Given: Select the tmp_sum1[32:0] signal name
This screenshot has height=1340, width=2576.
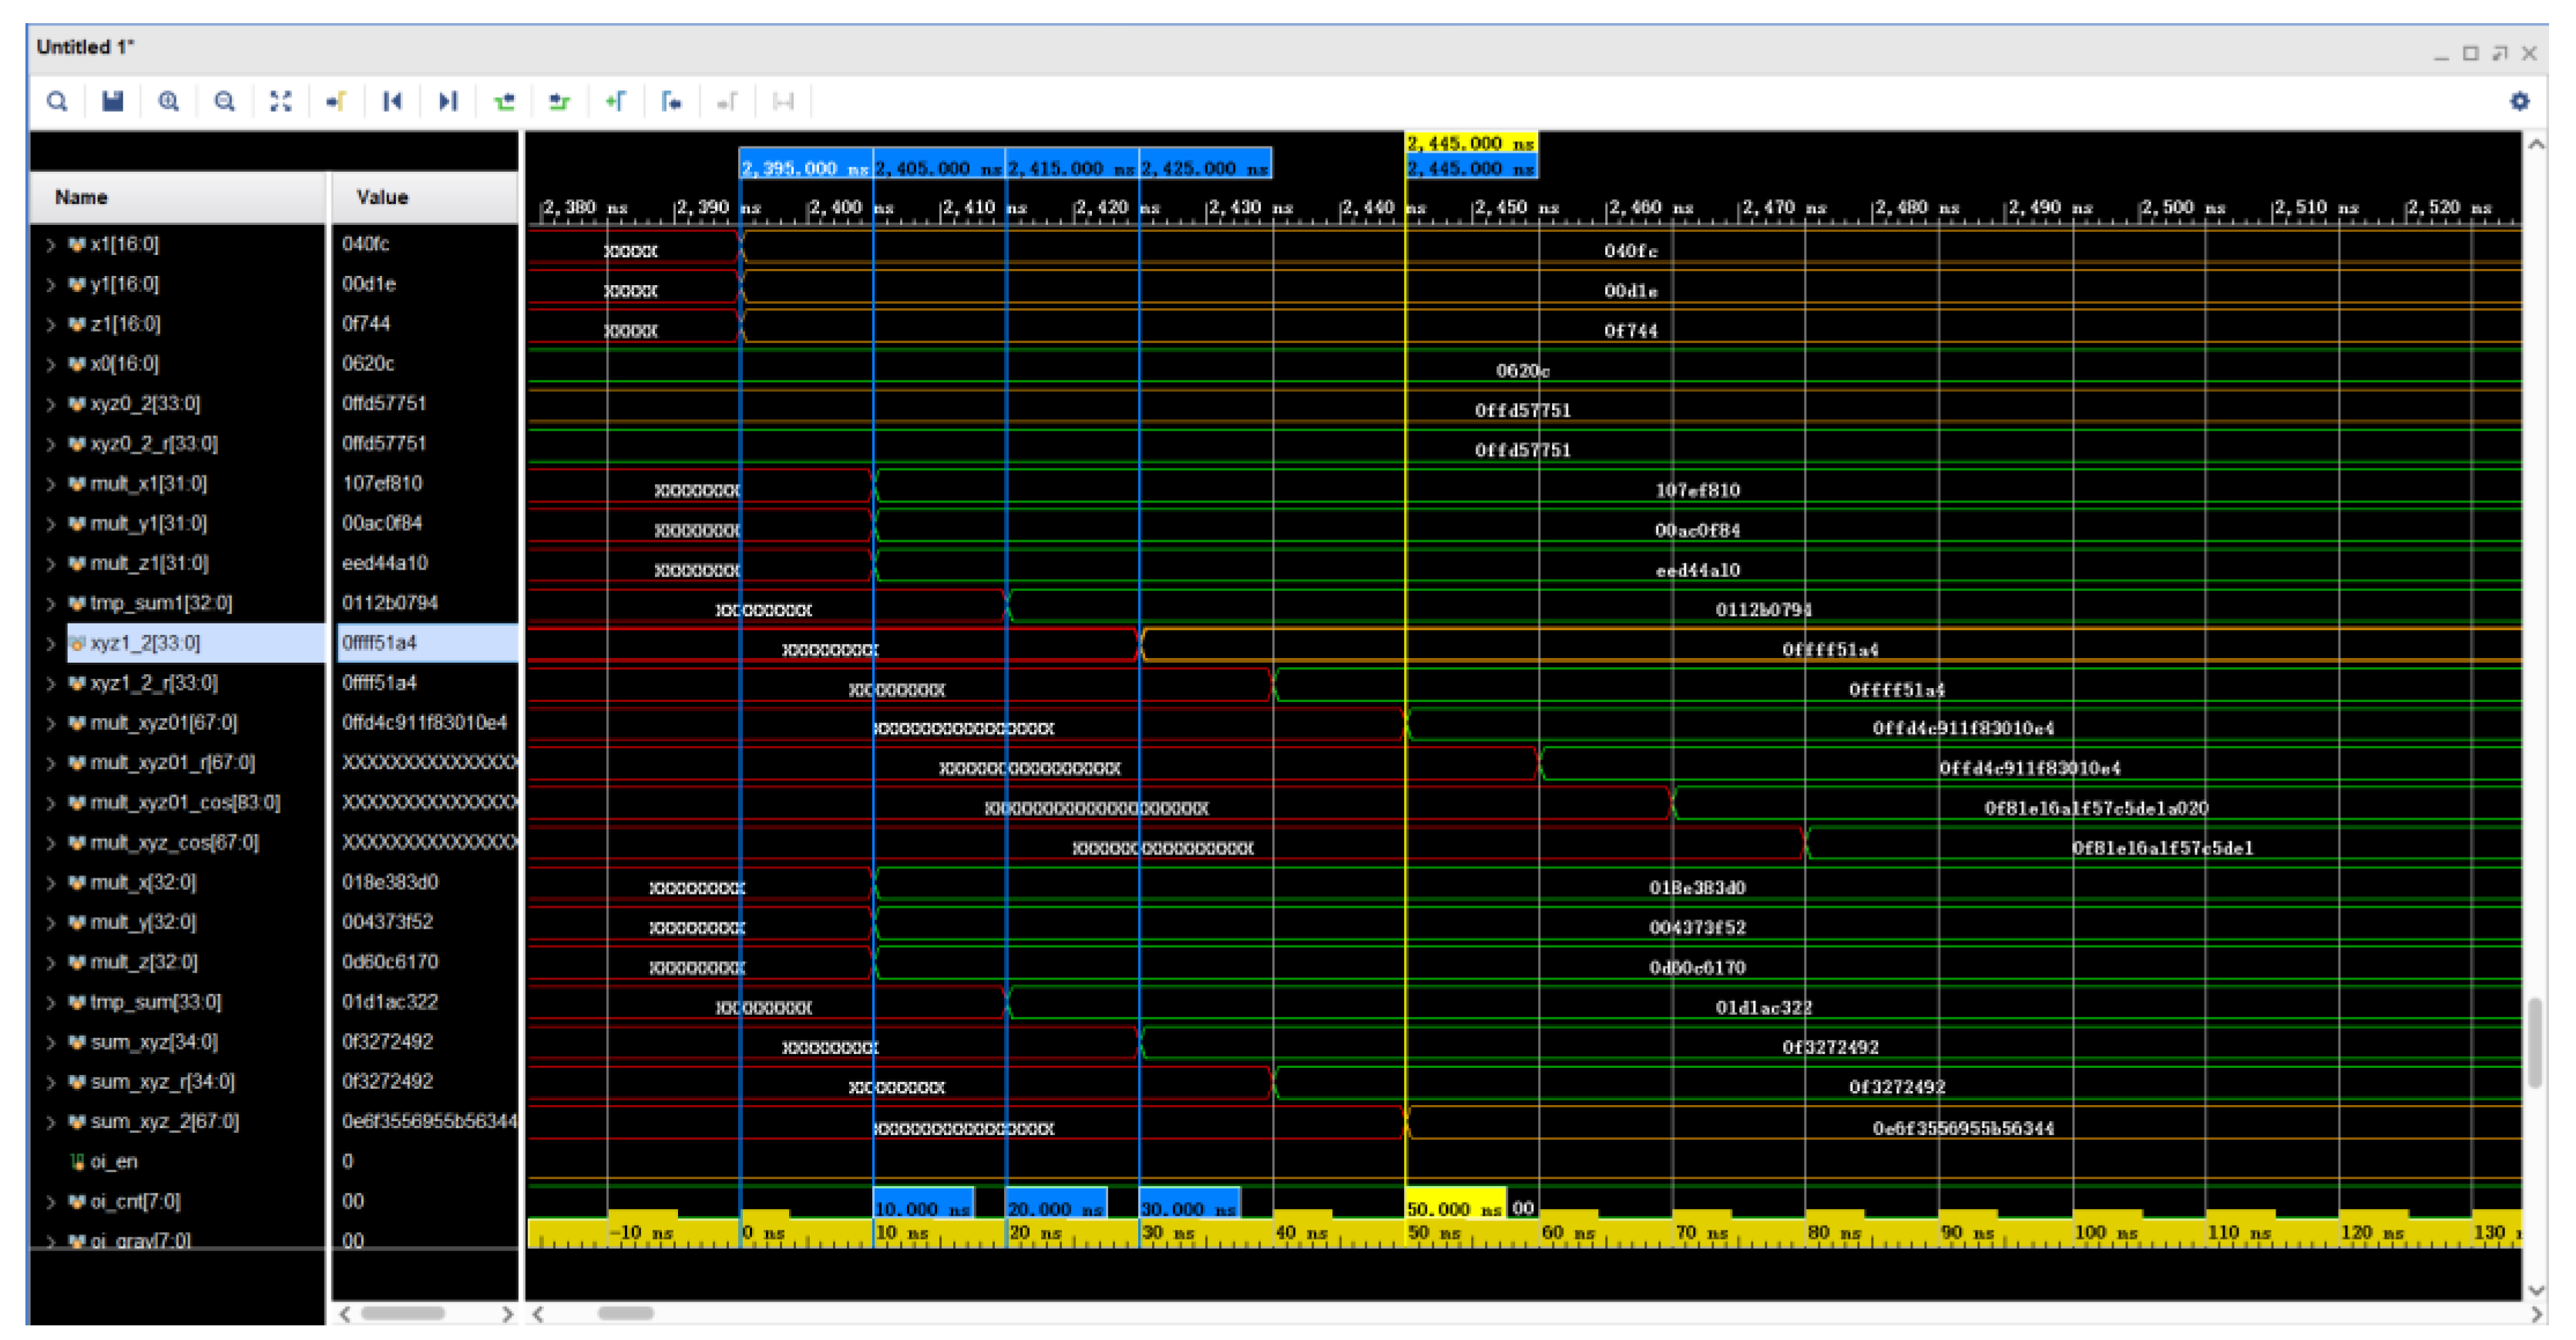Looking at the screenshot, I should click(160, 604).
